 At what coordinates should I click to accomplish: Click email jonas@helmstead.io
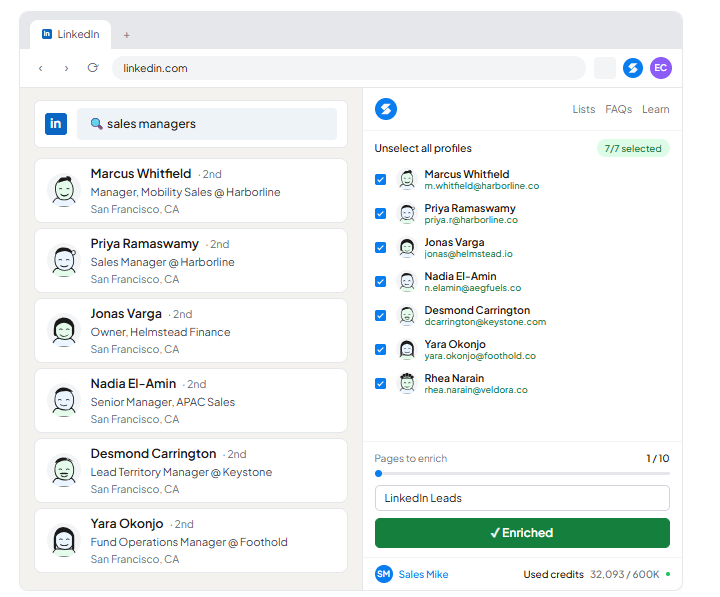[x=468, y=254]
